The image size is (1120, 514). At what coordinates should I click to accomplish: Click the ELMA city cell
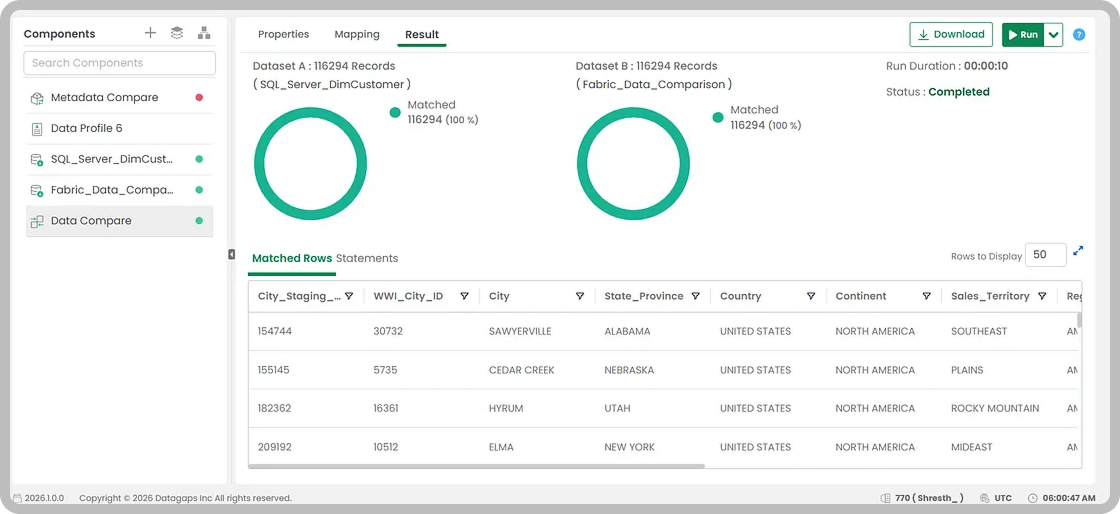point(501,447)
